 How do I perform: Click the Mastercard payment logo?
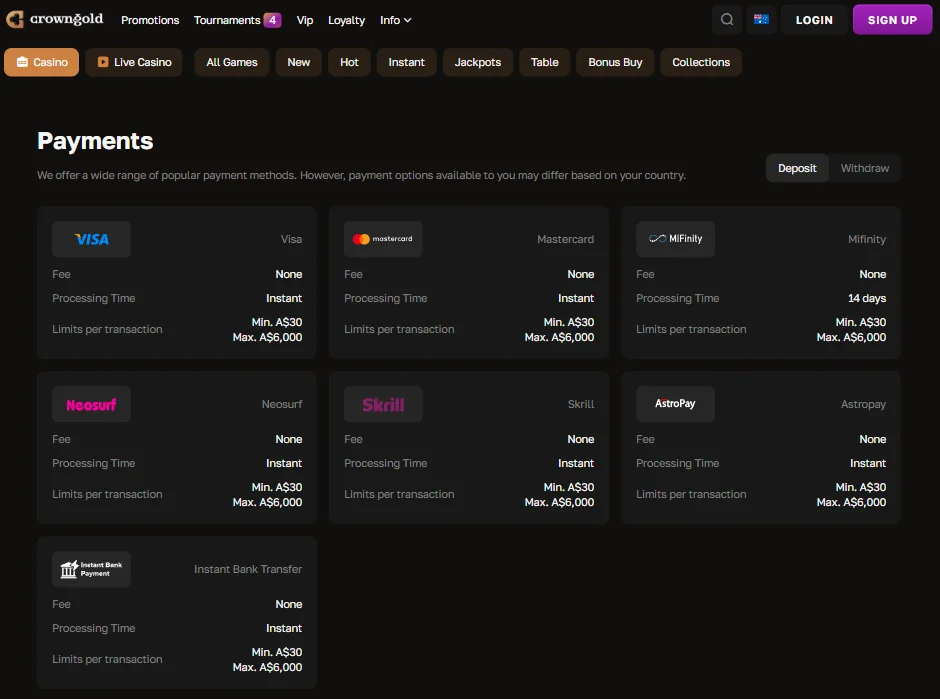coord(383,238)
